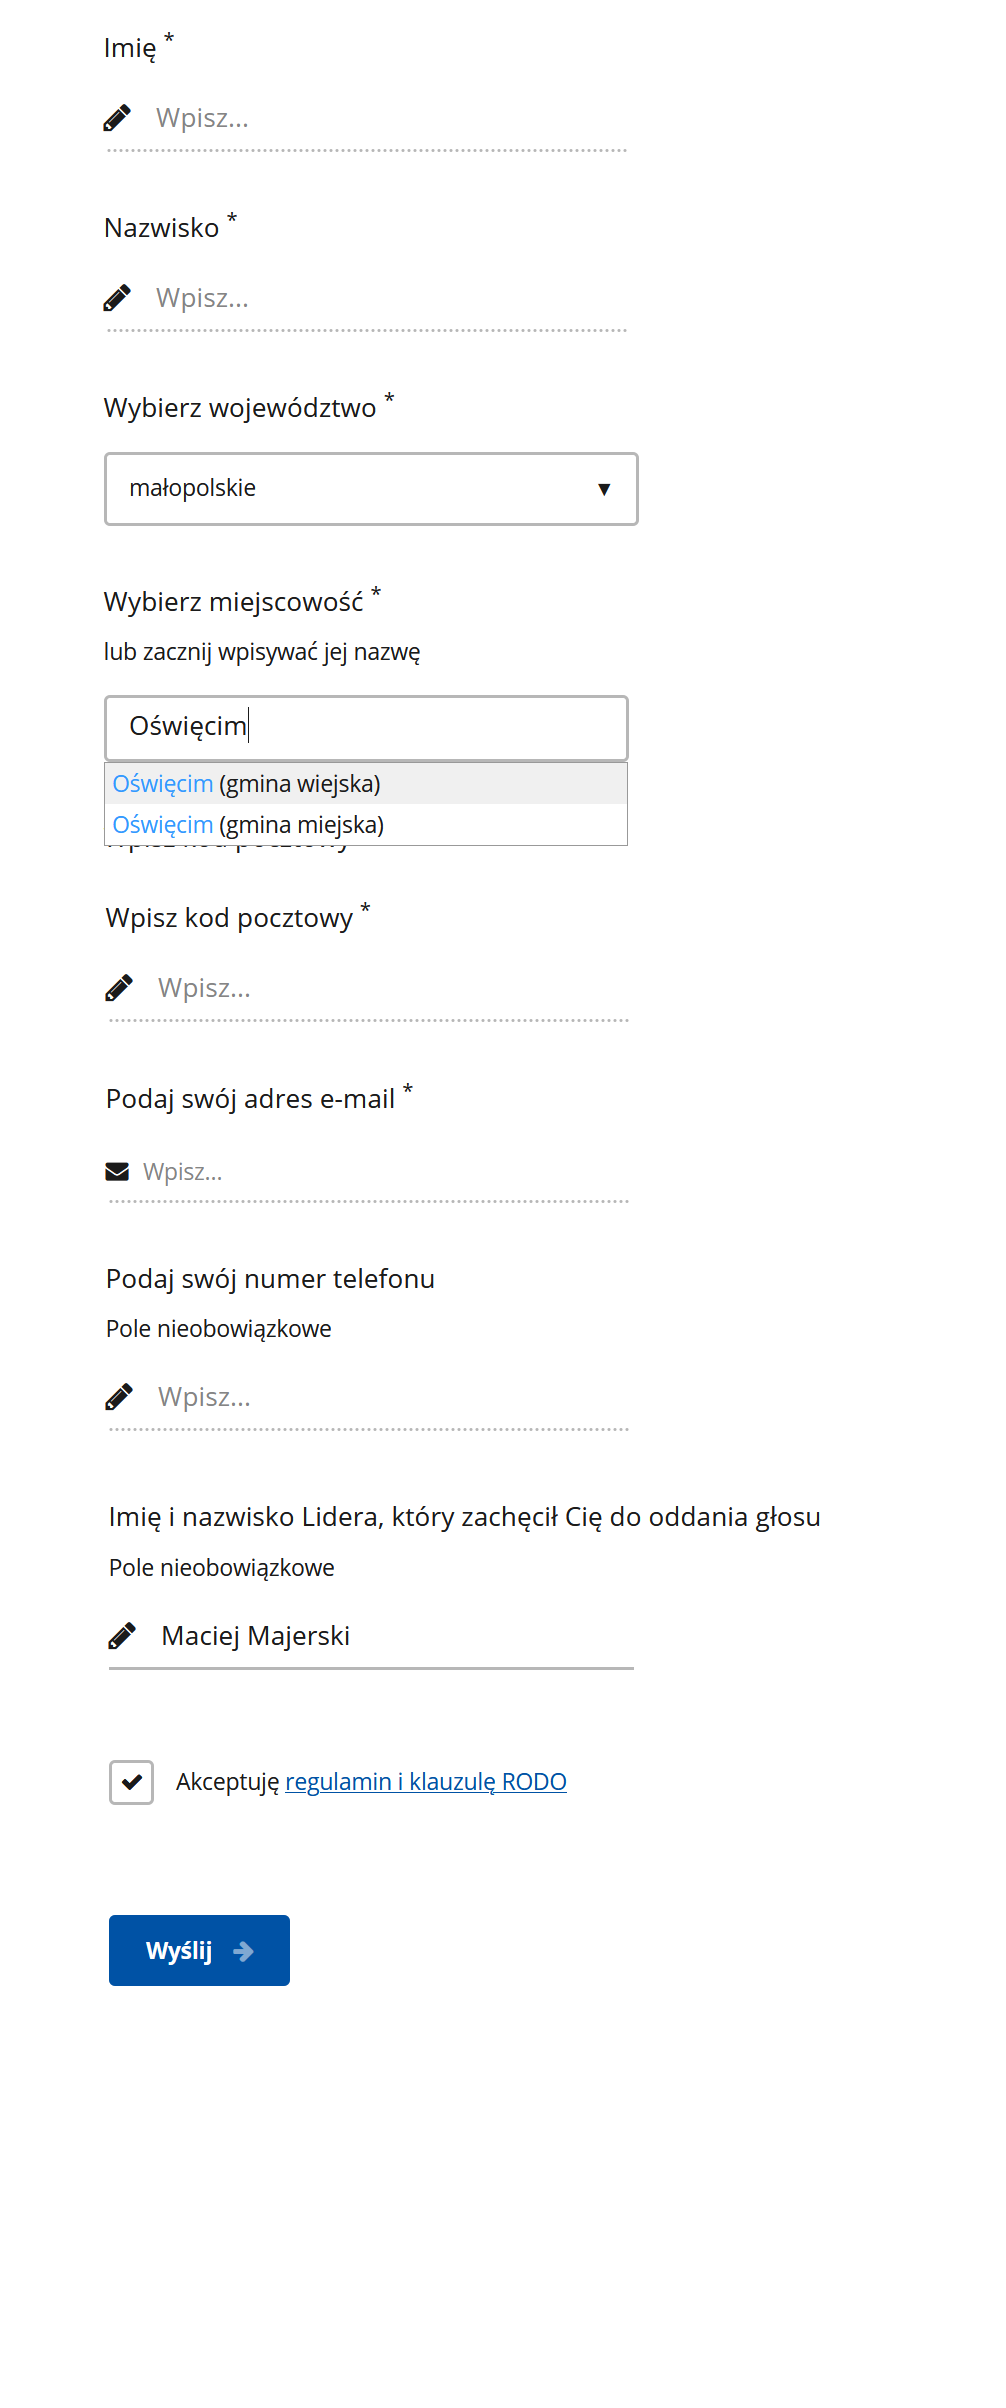Viewport: 1006px width, 2408px height.
Task: Click the pencil icon in the phone number field
Action: 119,1397
